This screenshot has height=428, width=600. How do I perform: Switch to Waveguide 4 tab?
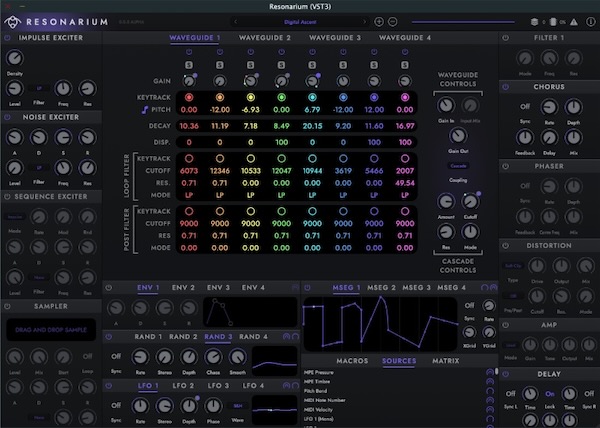coord(405,37)
